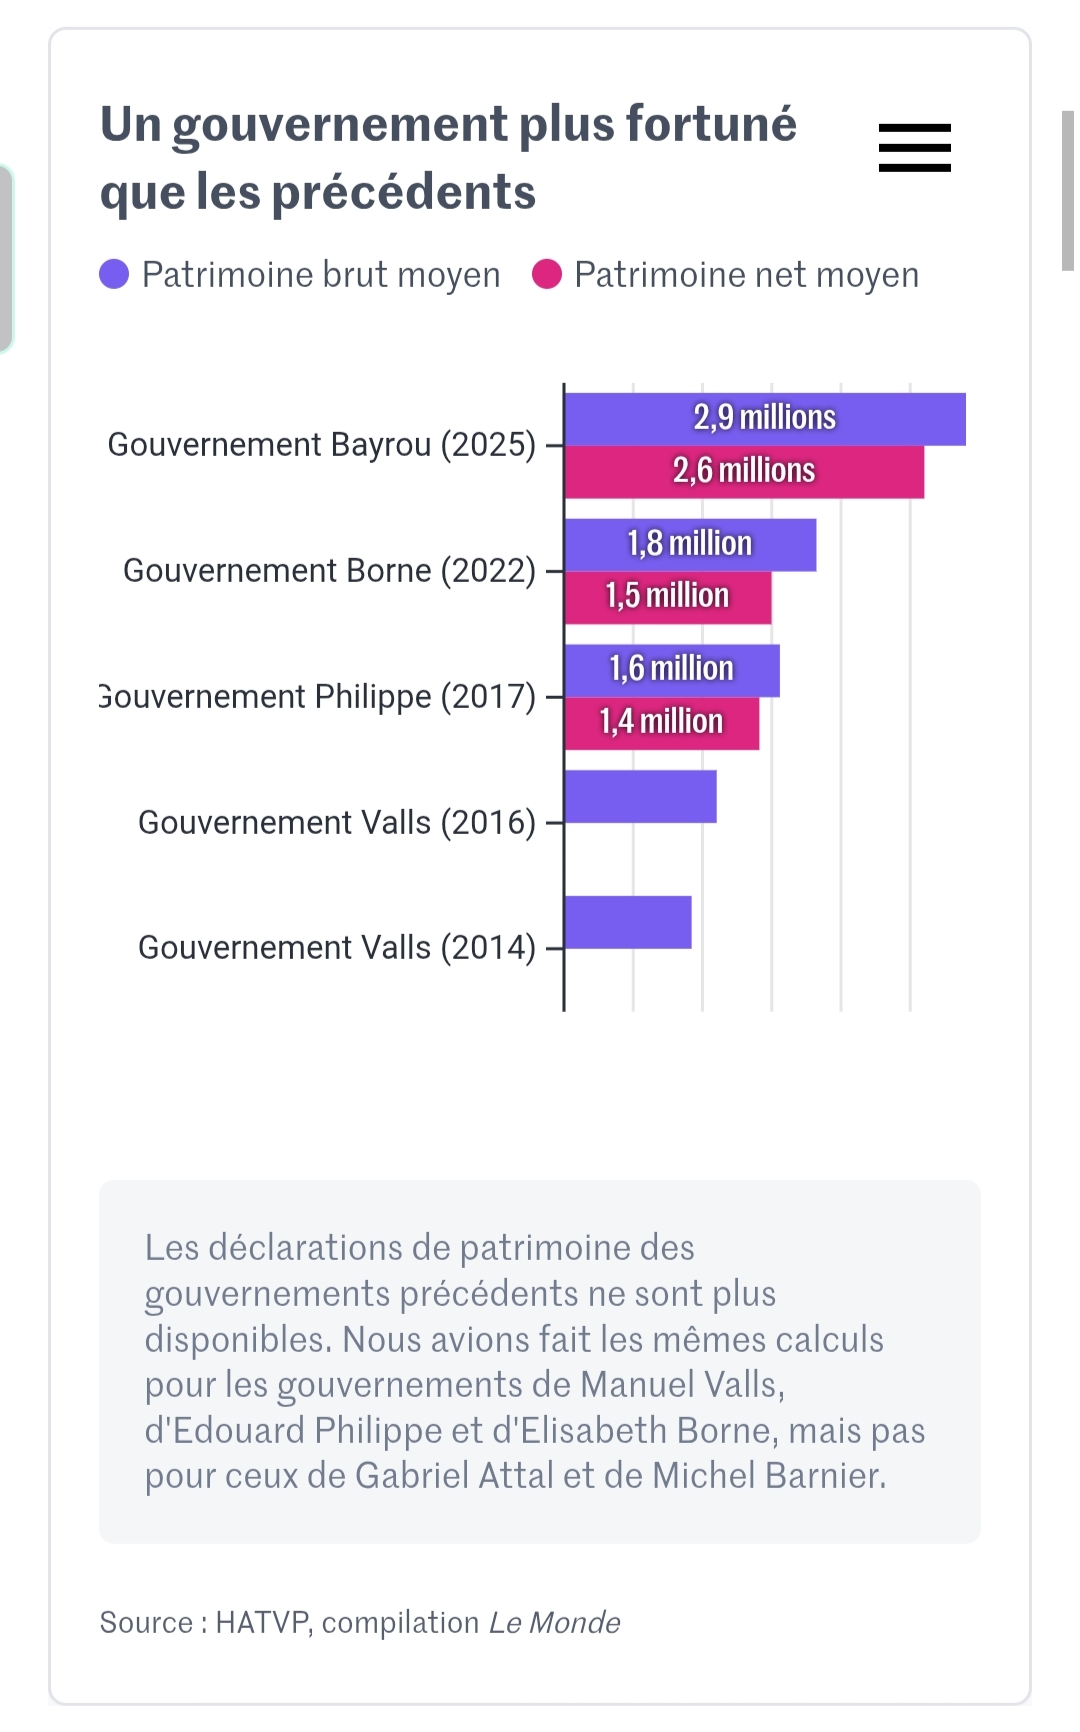
Task: Click the Gouvernement Bayrou (2025) axis label
Action: click(322, 444)
